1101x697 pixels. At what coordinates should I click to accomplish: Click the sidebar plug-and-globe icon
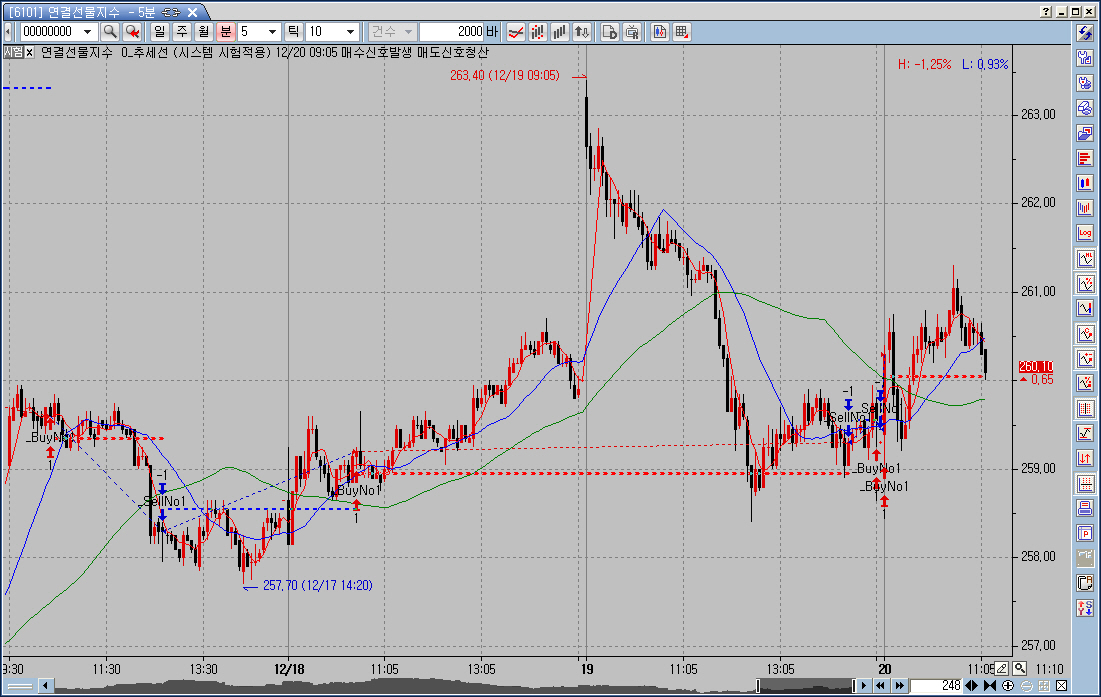(1085, 83)
